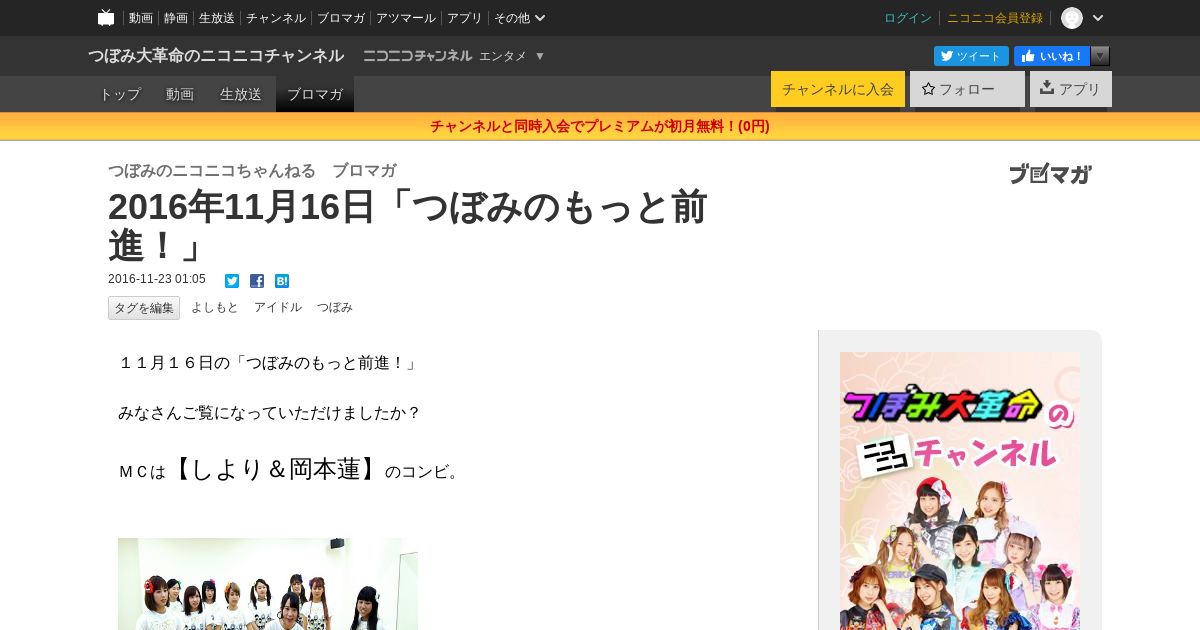This screenshot has height=630, width=1200.
Task: Open the 静画 top navigation link
Action: (176, 18)
